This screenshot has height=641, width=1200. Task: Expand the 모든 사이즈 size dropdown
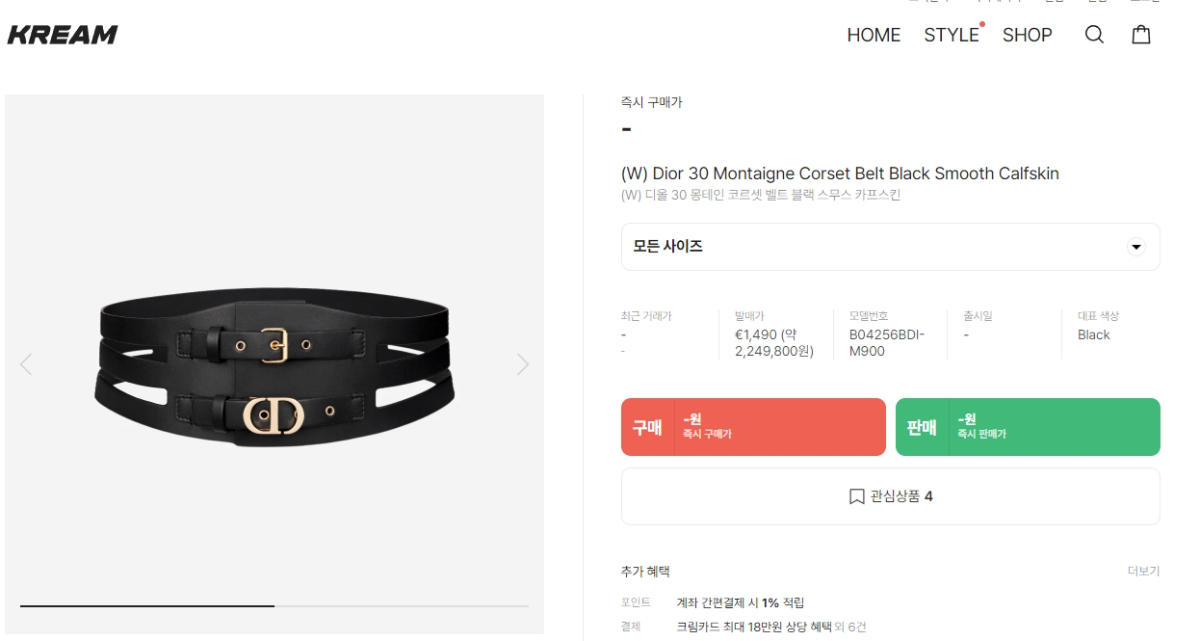[x=890, y=246]
